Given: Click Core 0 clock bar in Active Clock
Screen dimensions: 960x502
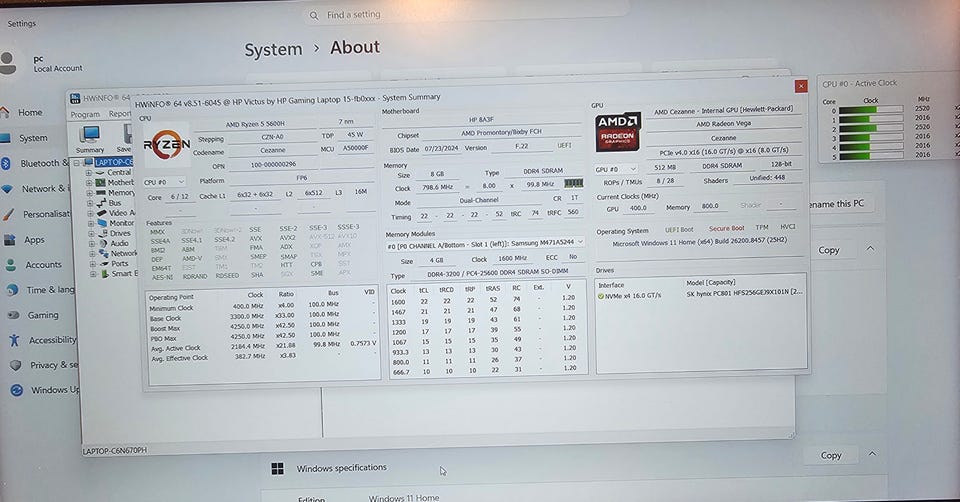Looking at the screenshot, I should (x=871, y=110).
